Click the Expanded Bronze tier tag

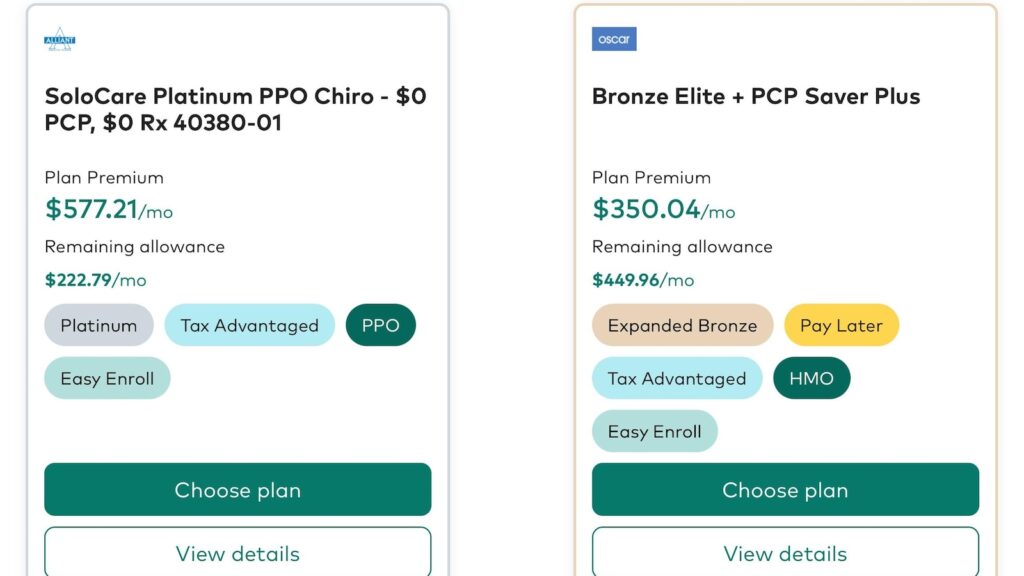tap(682, 325)
